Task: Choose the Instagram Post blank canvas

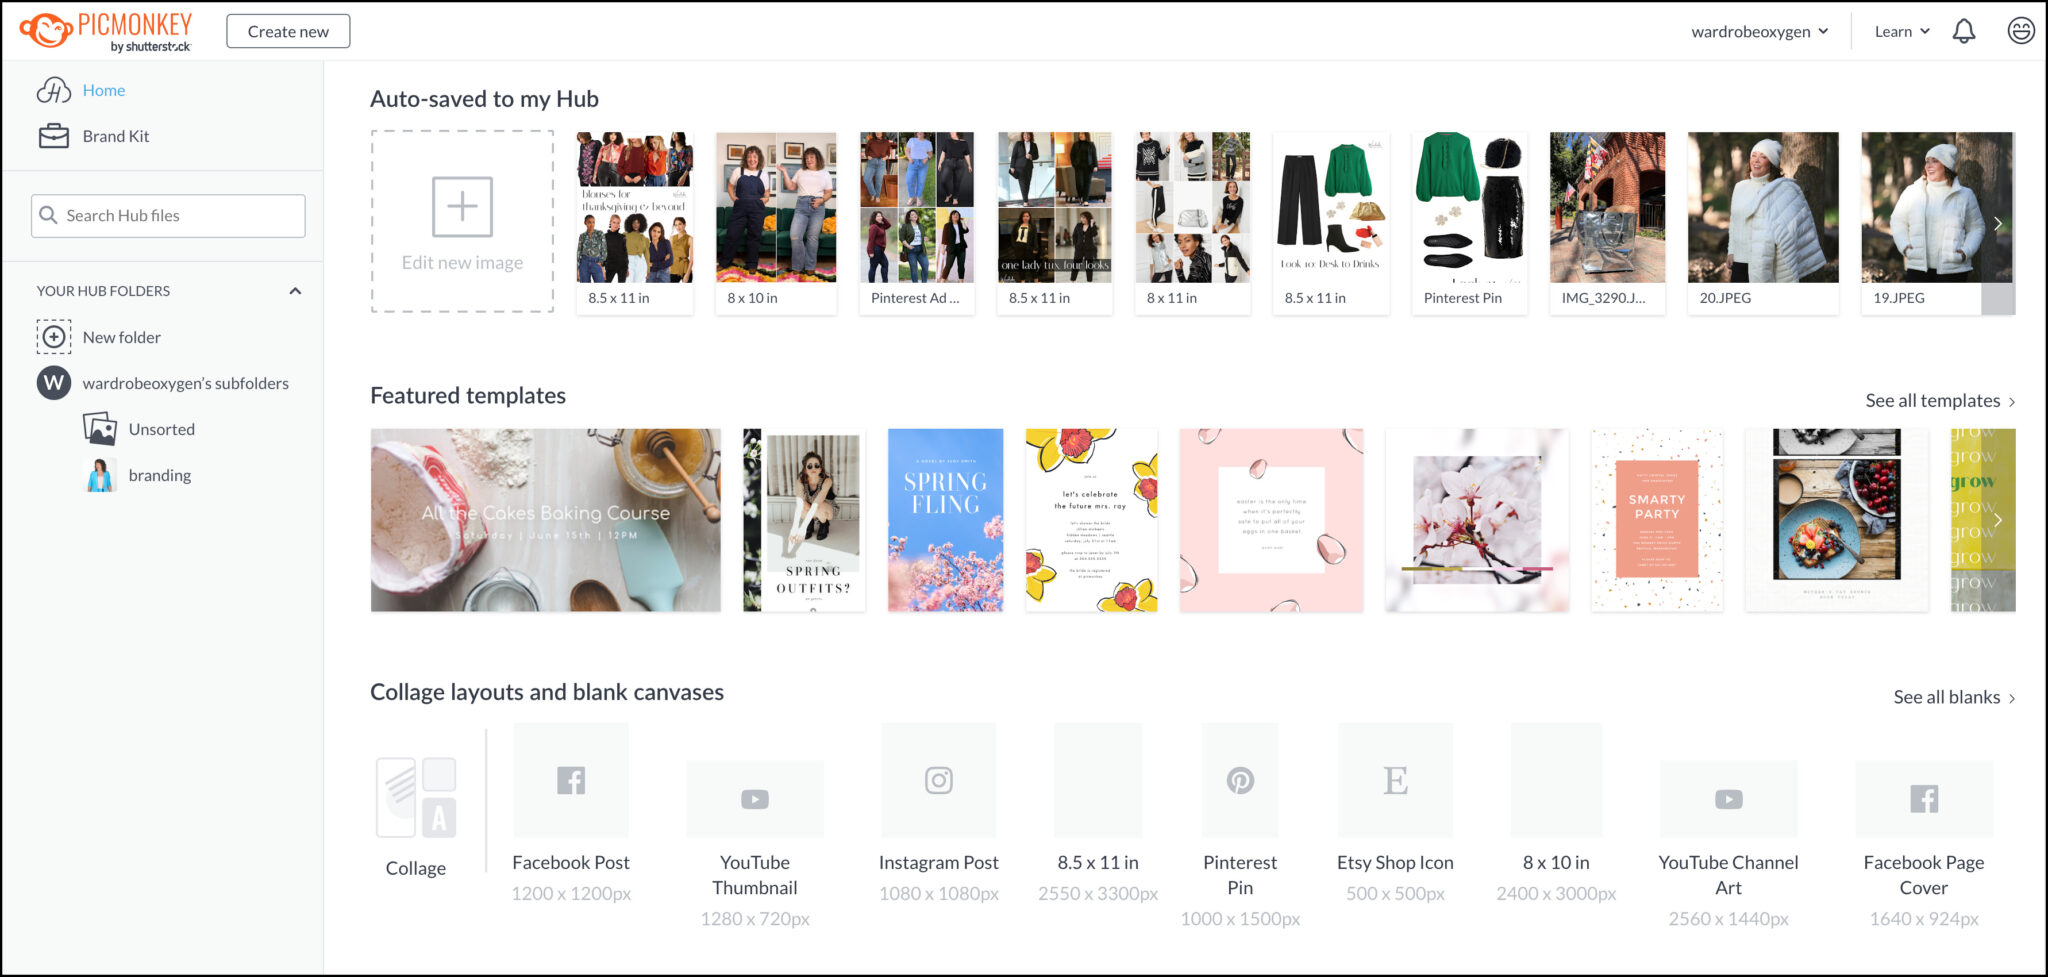Action: (x=938, y=780)
